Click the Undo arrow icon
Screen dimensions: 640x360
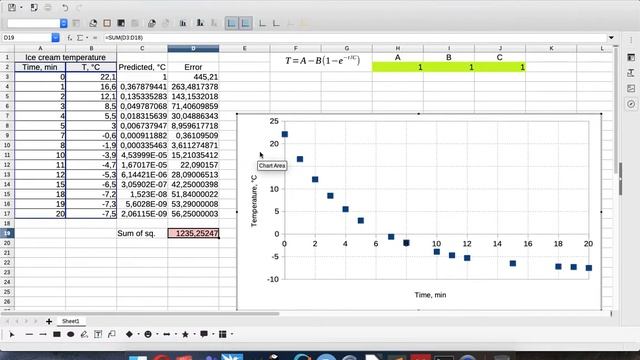coord(65,7)
